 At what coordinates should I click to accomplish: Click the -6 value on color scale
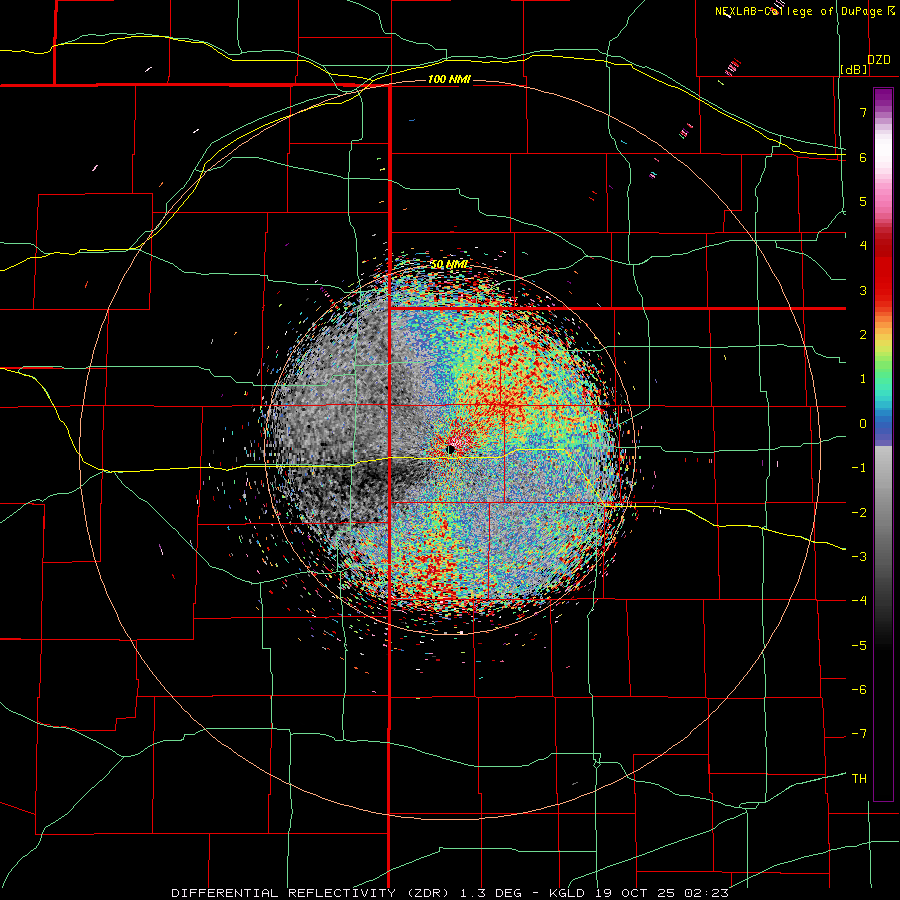click(859, 690)
